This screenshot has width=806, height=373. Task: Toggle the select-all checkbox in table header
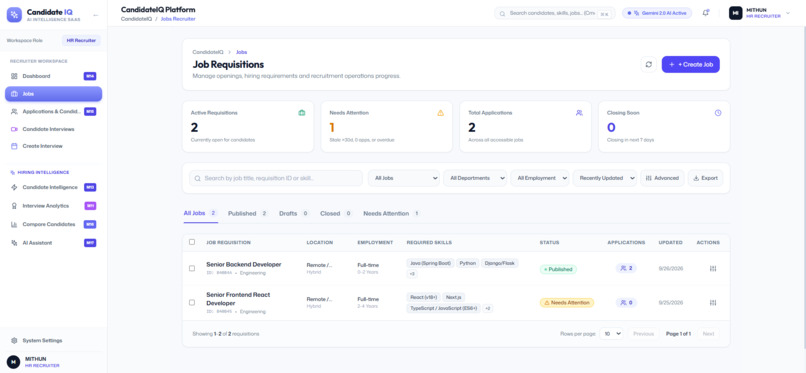tap(192, 242)
